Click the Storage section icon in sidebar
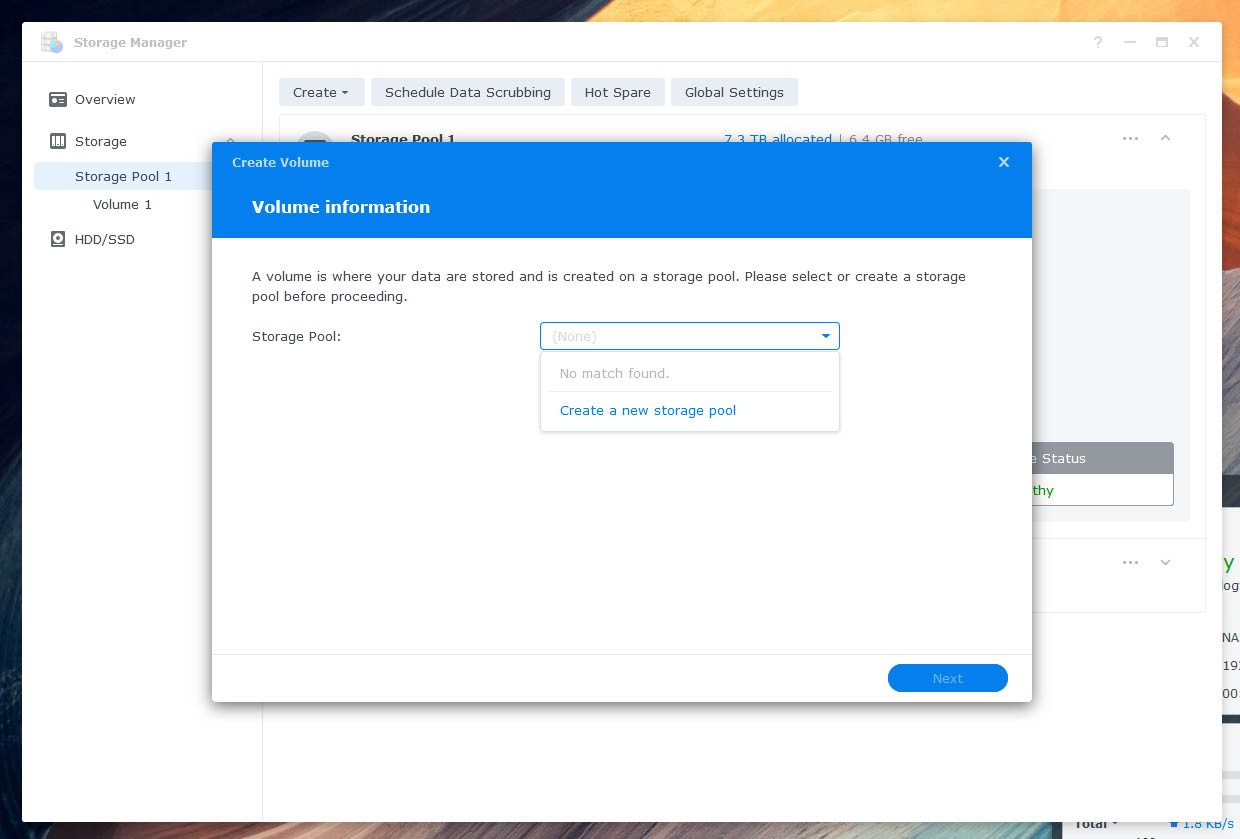Viewport: 1240px width, 839px height. click(x=57, y=141)
